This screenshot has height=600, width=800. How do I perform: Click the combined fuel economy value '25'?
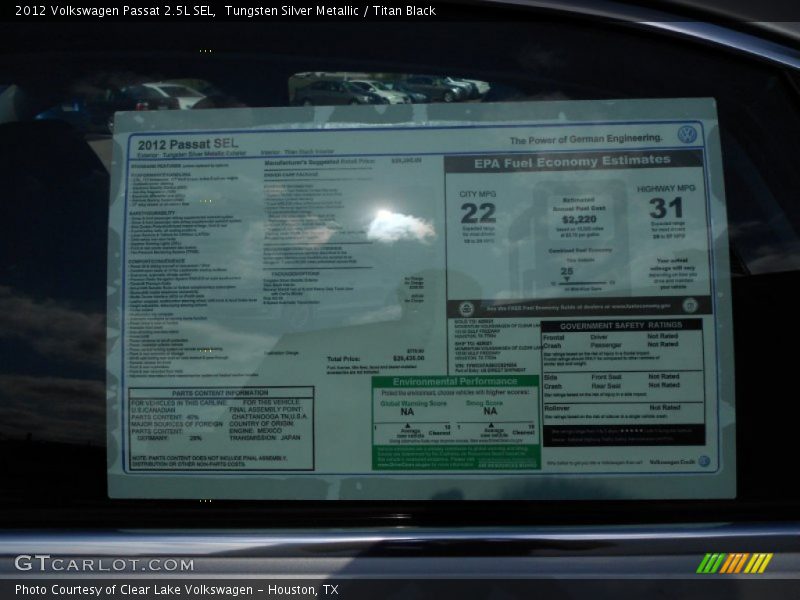(x=567, y=271)
